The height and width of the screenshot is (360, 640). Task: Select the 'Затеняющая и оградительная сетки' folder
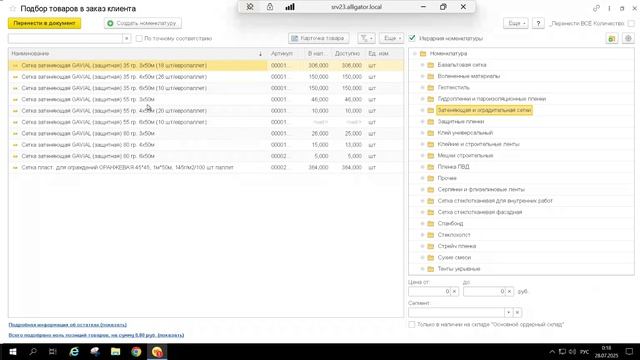484,110
